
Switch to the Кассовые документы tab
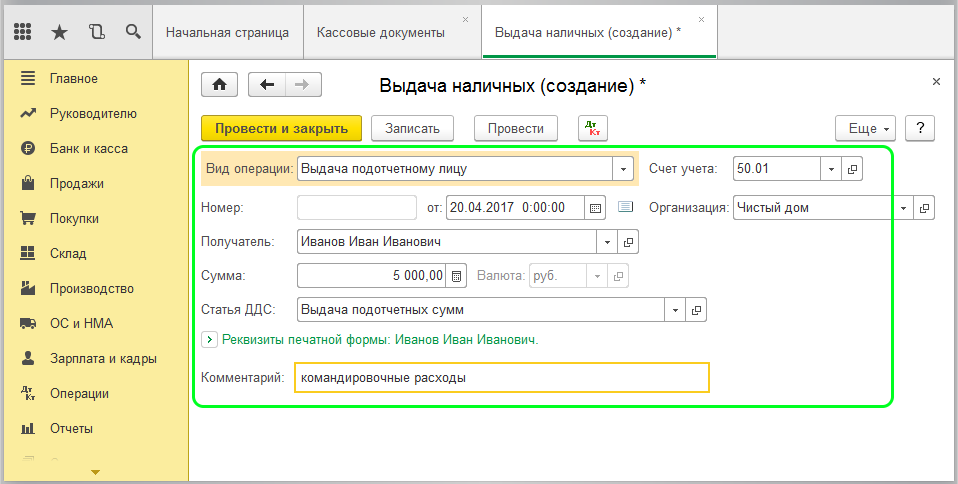pyautogui.click(x=381, y=32)
